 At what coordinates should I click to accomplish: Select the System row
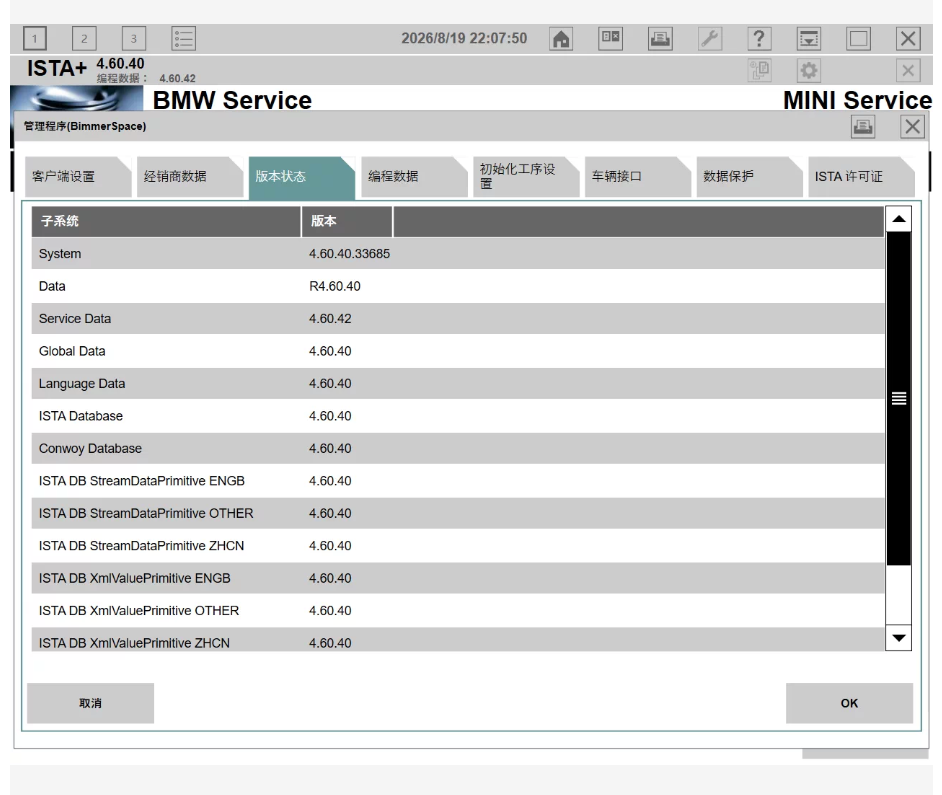458,254
